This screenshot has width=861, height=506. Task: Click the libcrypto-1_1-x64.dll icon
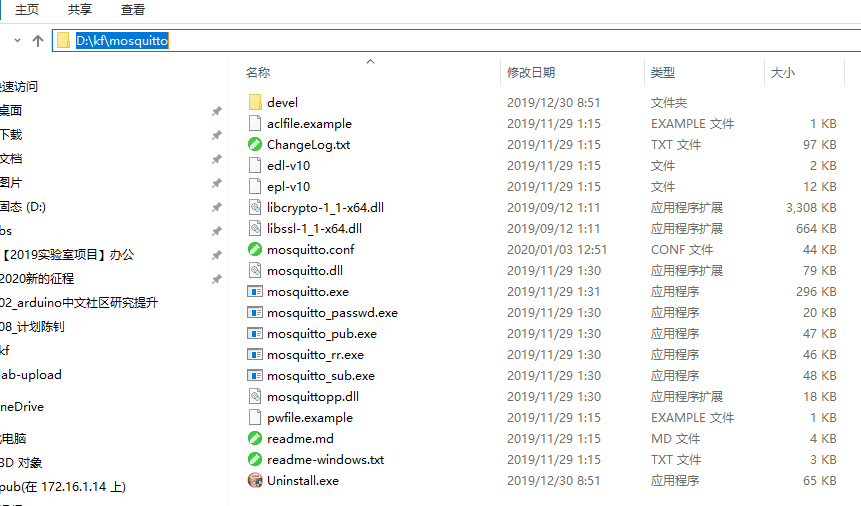255,208
